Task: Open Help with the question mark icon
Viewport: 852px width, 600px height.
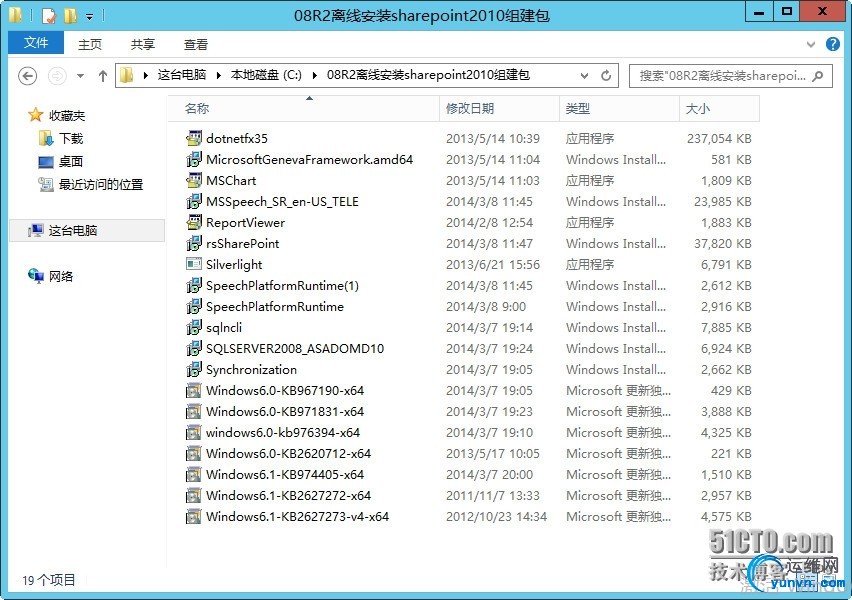Action: tap(832, 44)
